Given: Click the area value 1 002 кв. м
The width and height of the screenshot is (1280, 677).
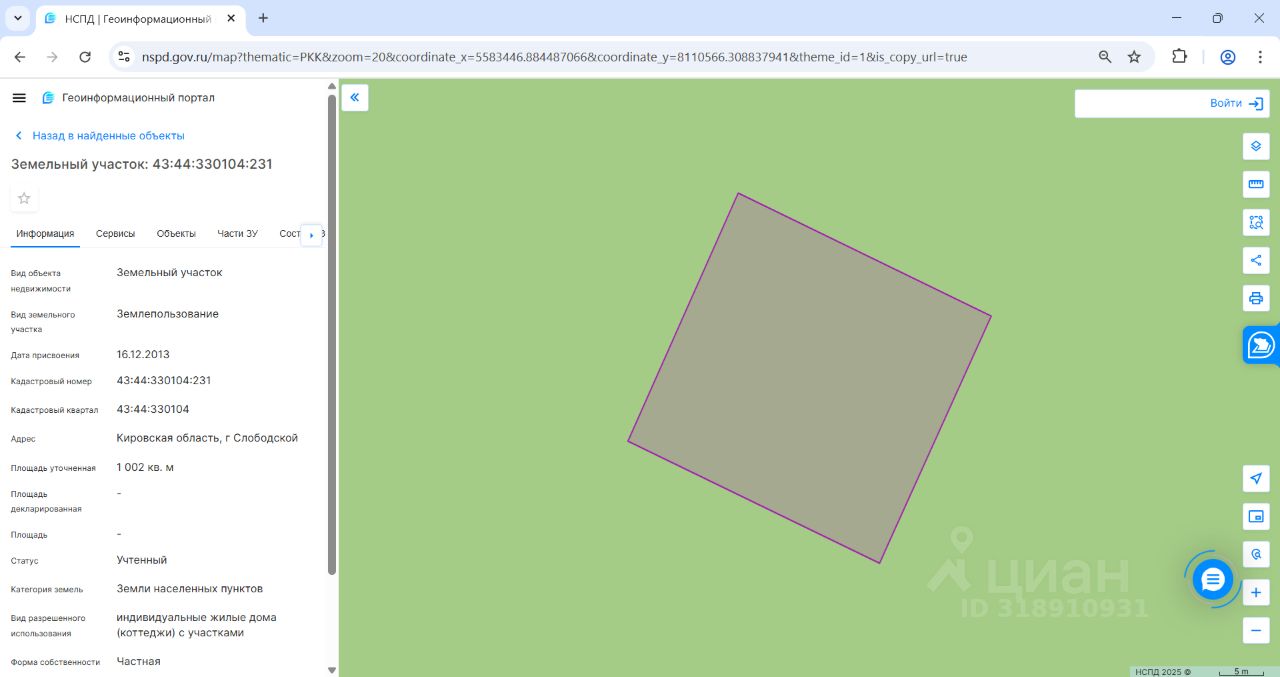Looking at the screenshot, I should [x=145, y=467].
